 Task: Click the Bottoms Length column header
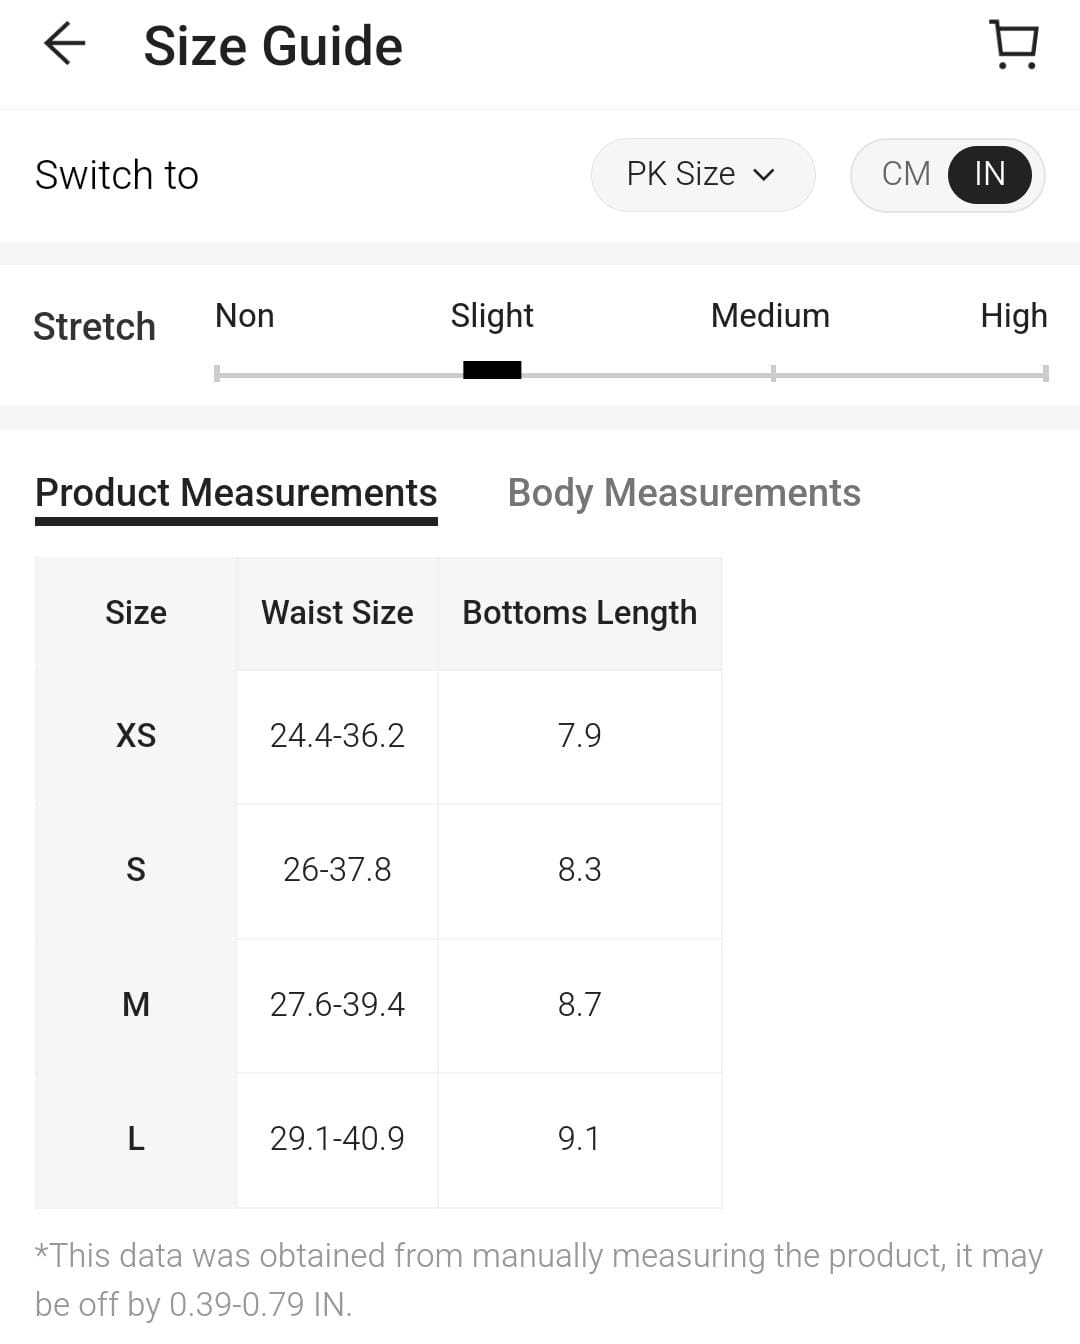tap(579, 613)
